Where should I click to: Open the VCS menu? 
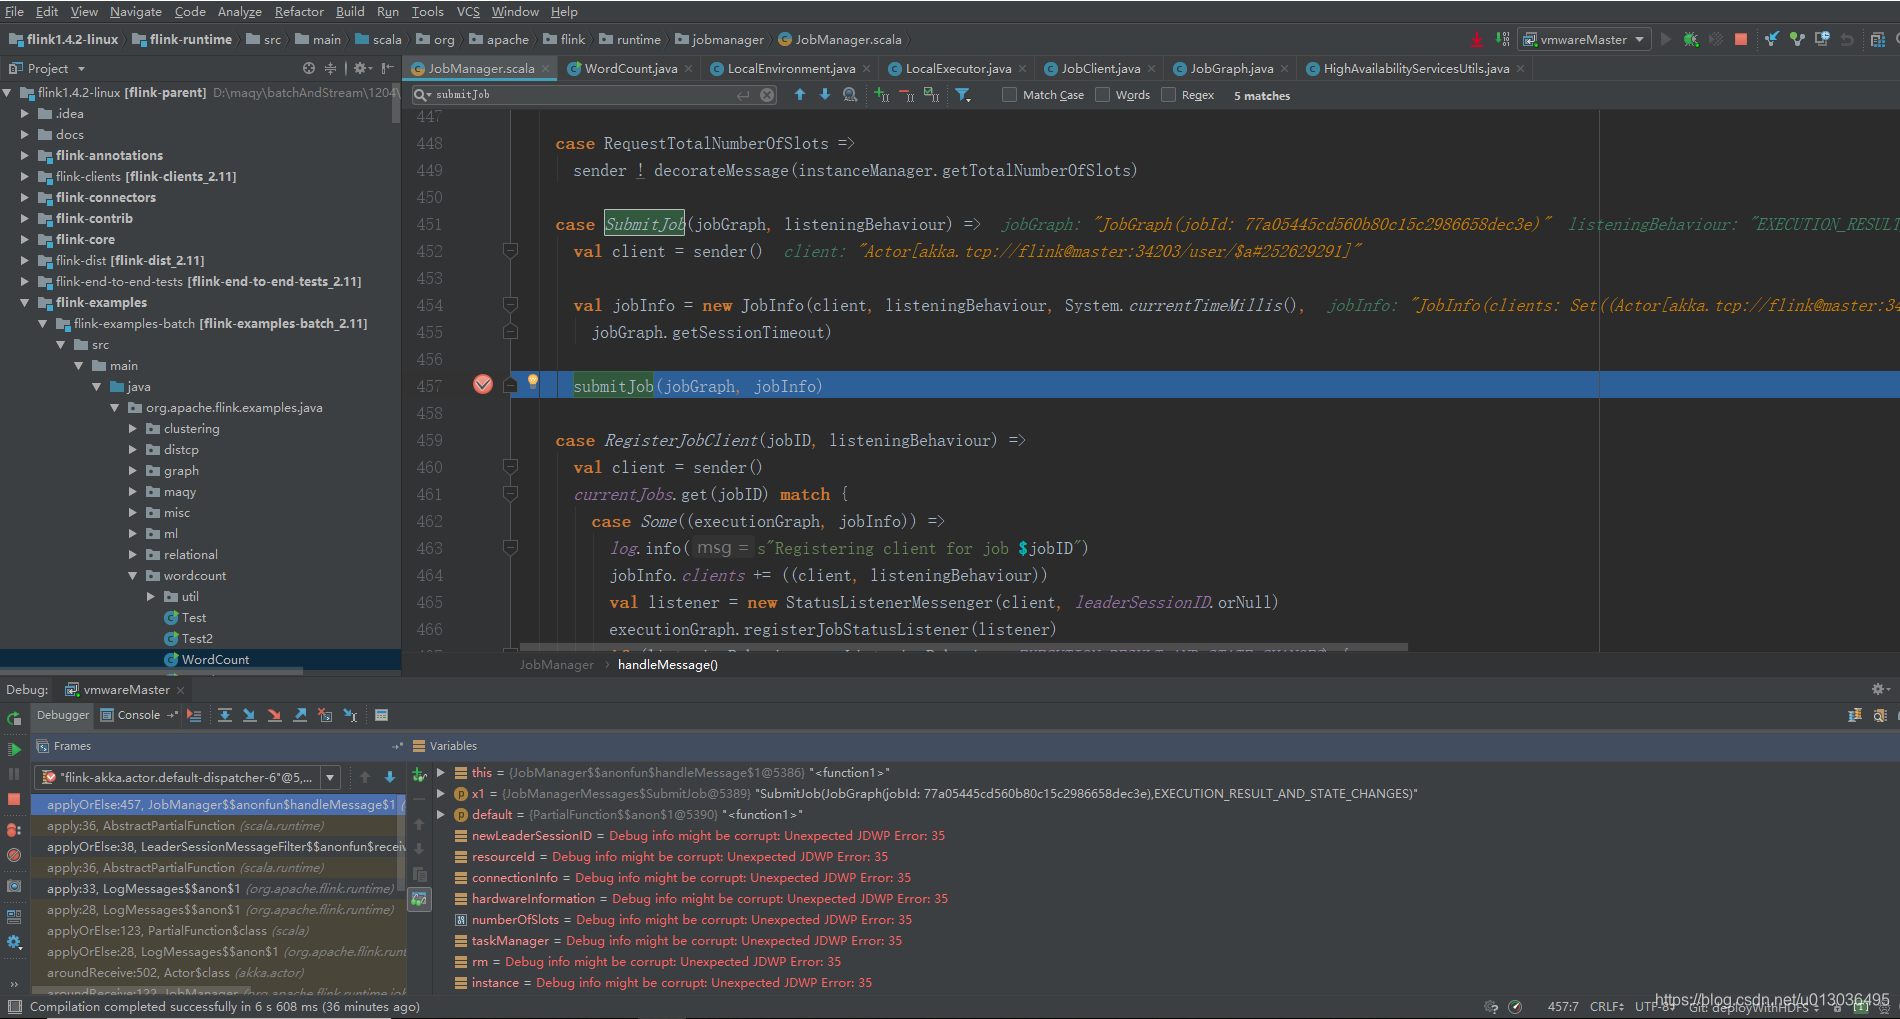pos(468,11)
